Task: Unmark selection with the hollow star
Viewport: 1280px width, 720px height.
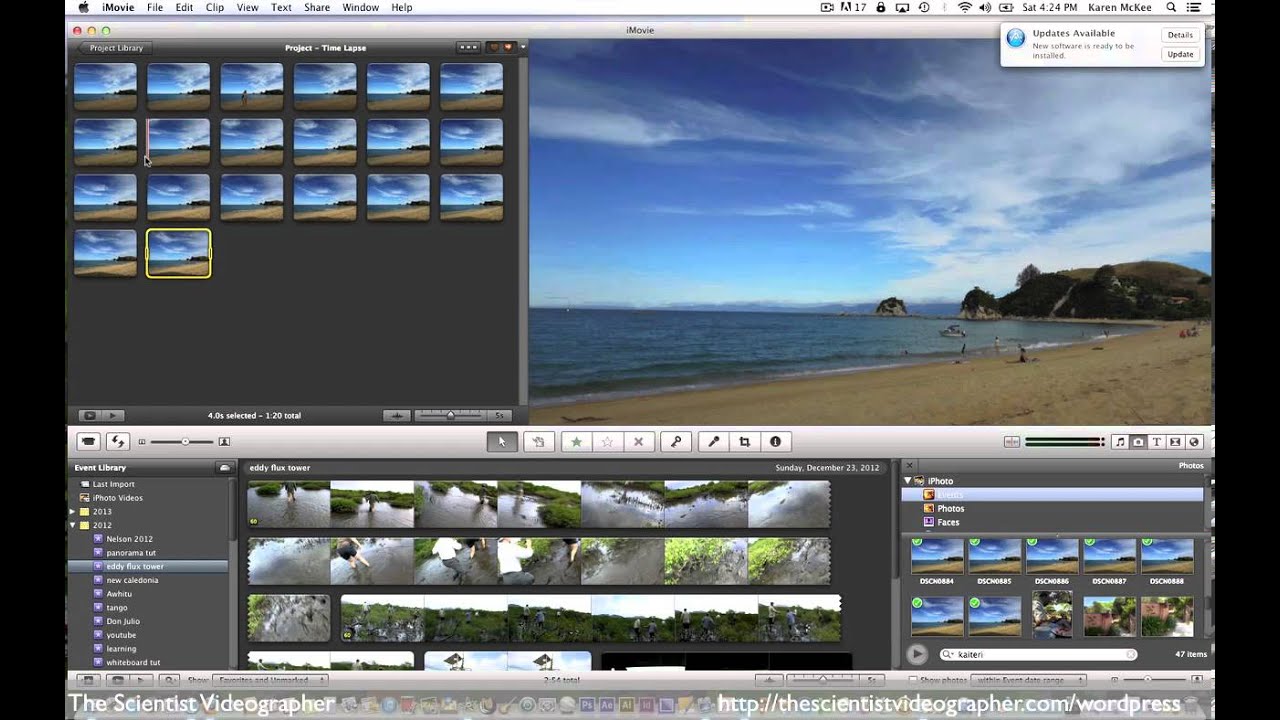Action: 607,441
